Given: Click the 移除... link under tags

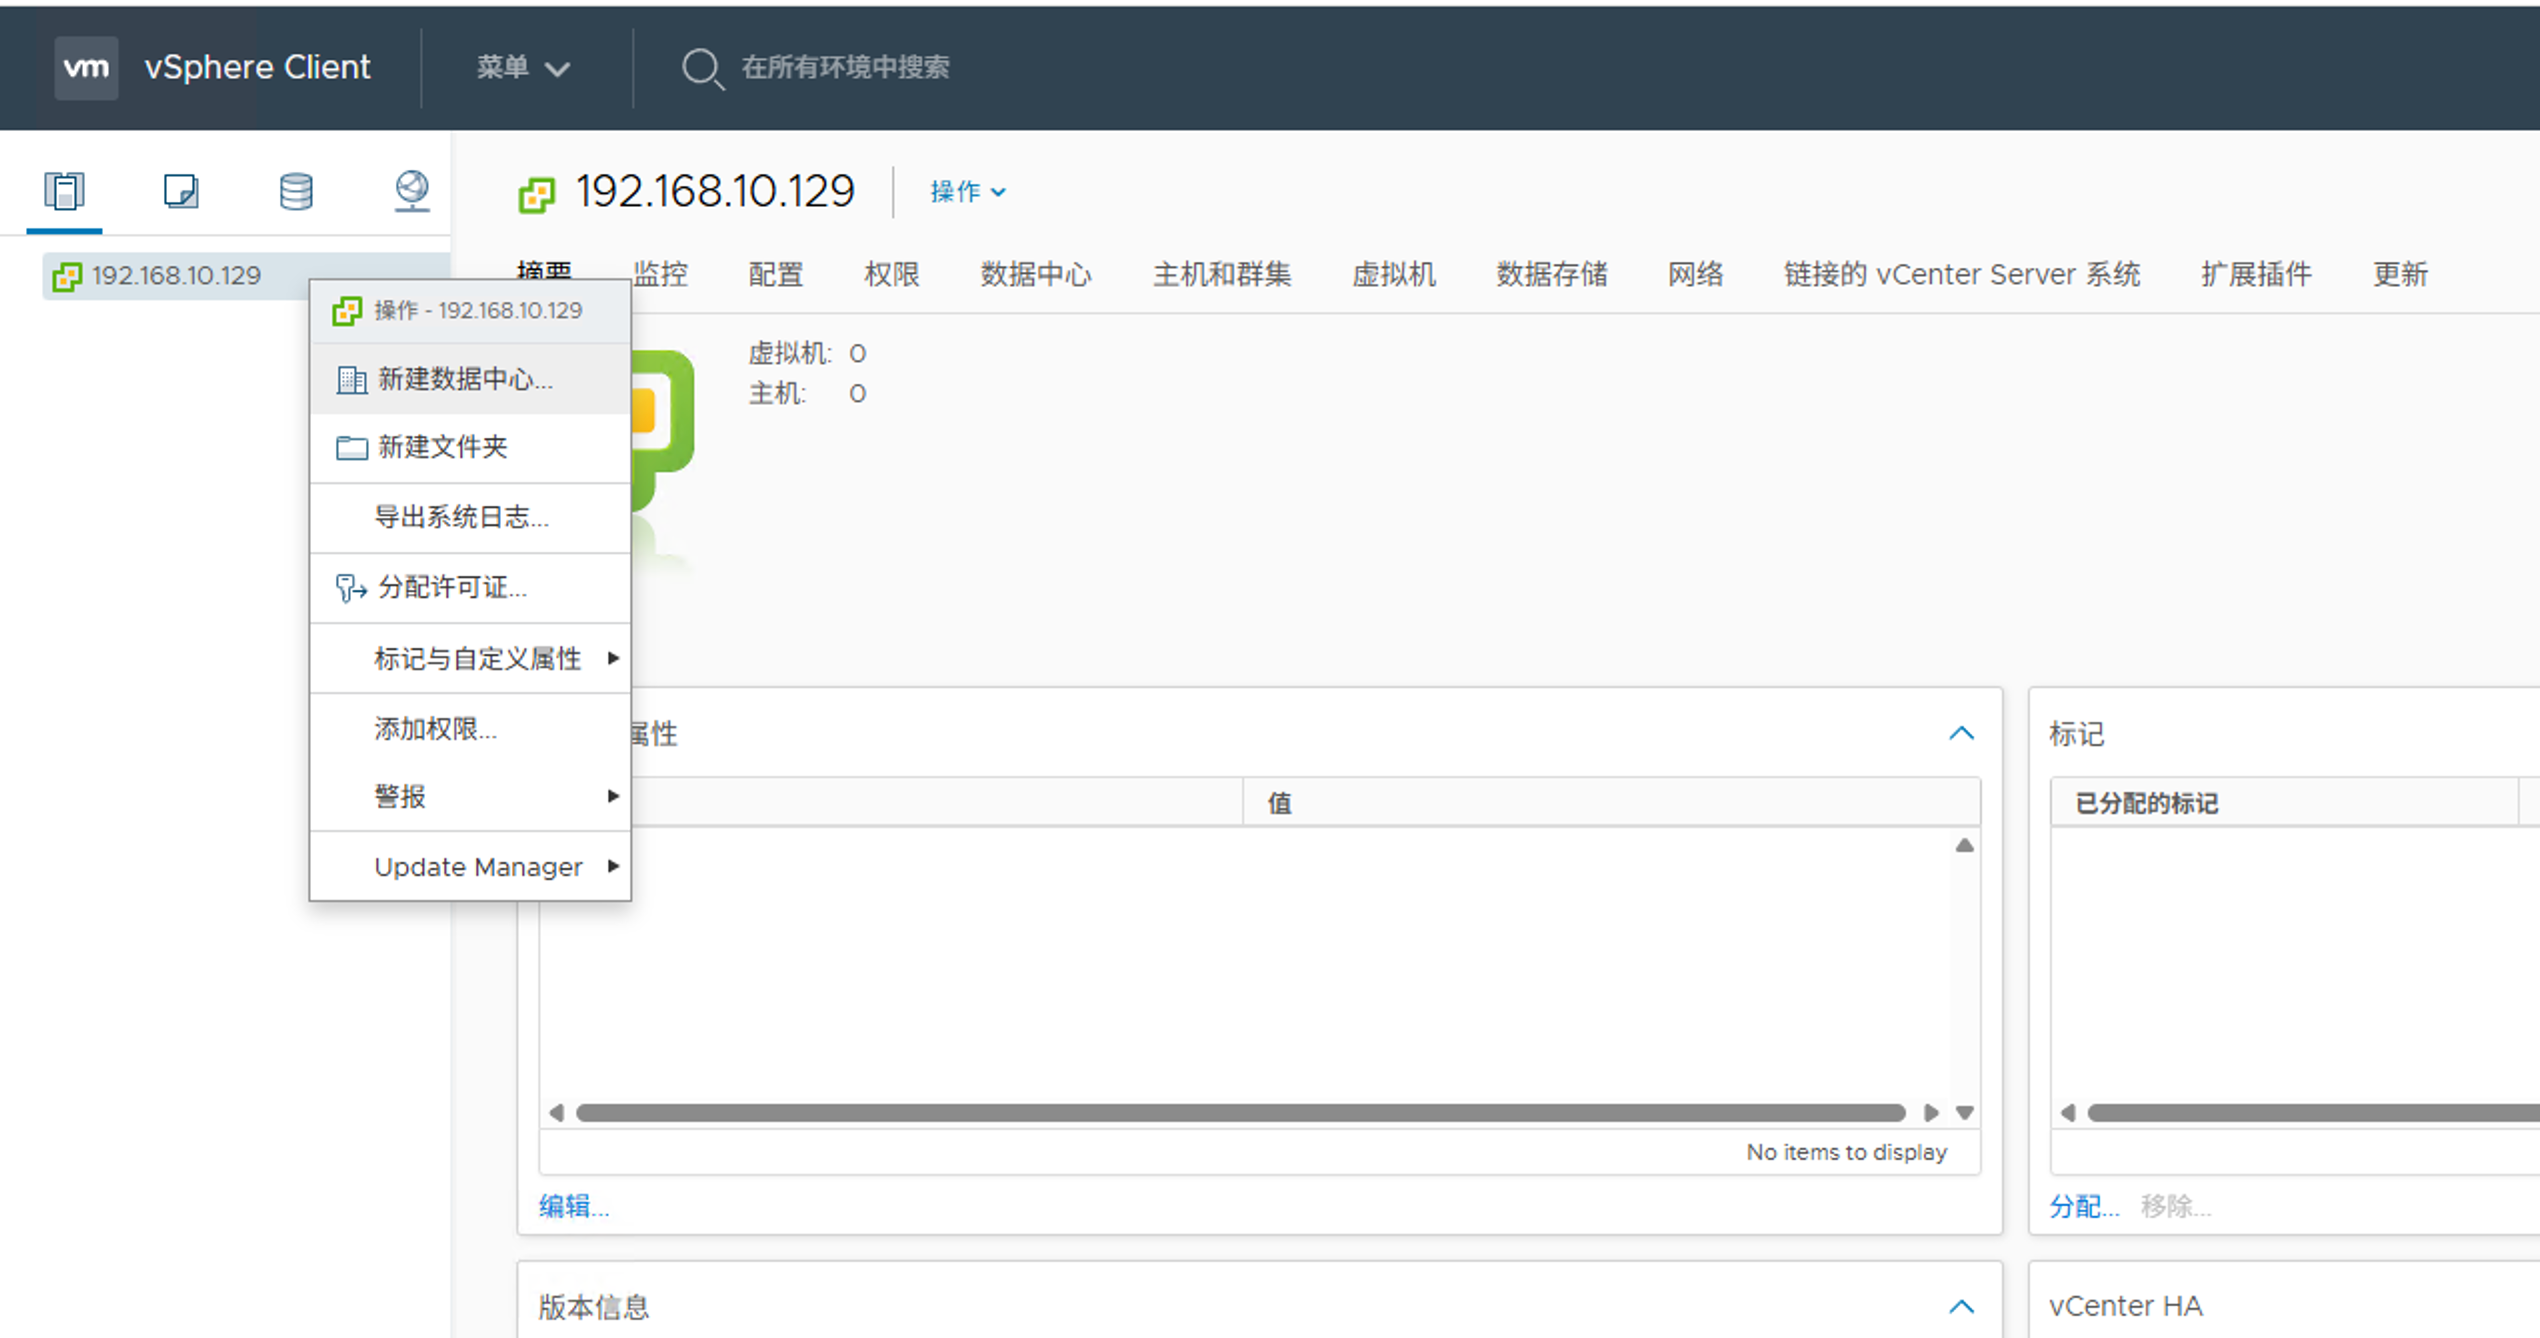Looking at the screenshot, I should (2176, 1206).
